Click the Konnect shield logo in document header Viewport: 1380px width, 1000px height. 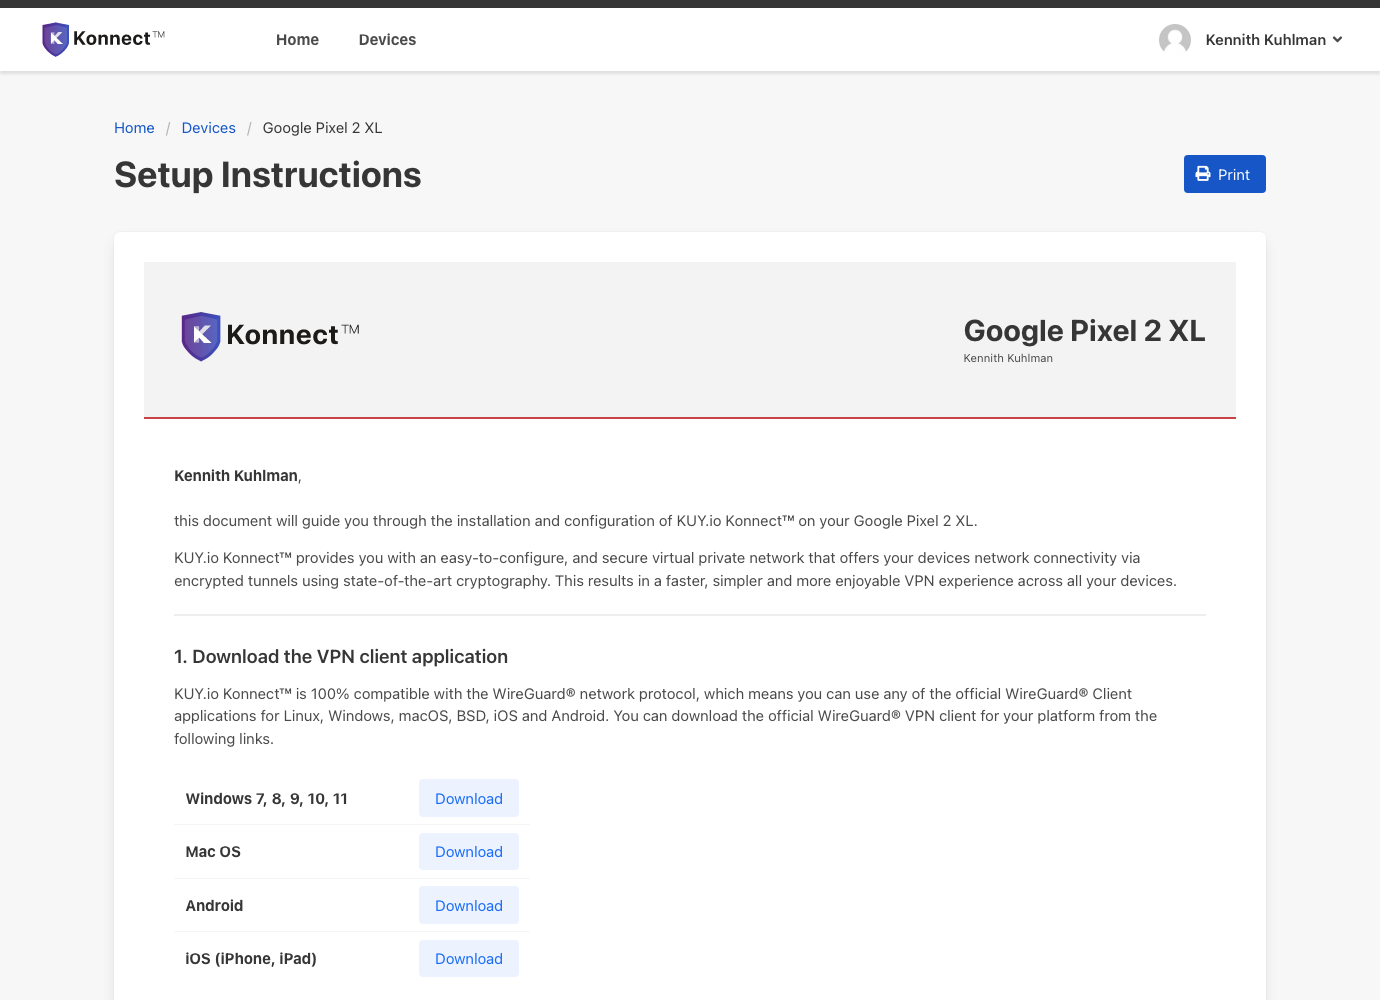point(201,336)
